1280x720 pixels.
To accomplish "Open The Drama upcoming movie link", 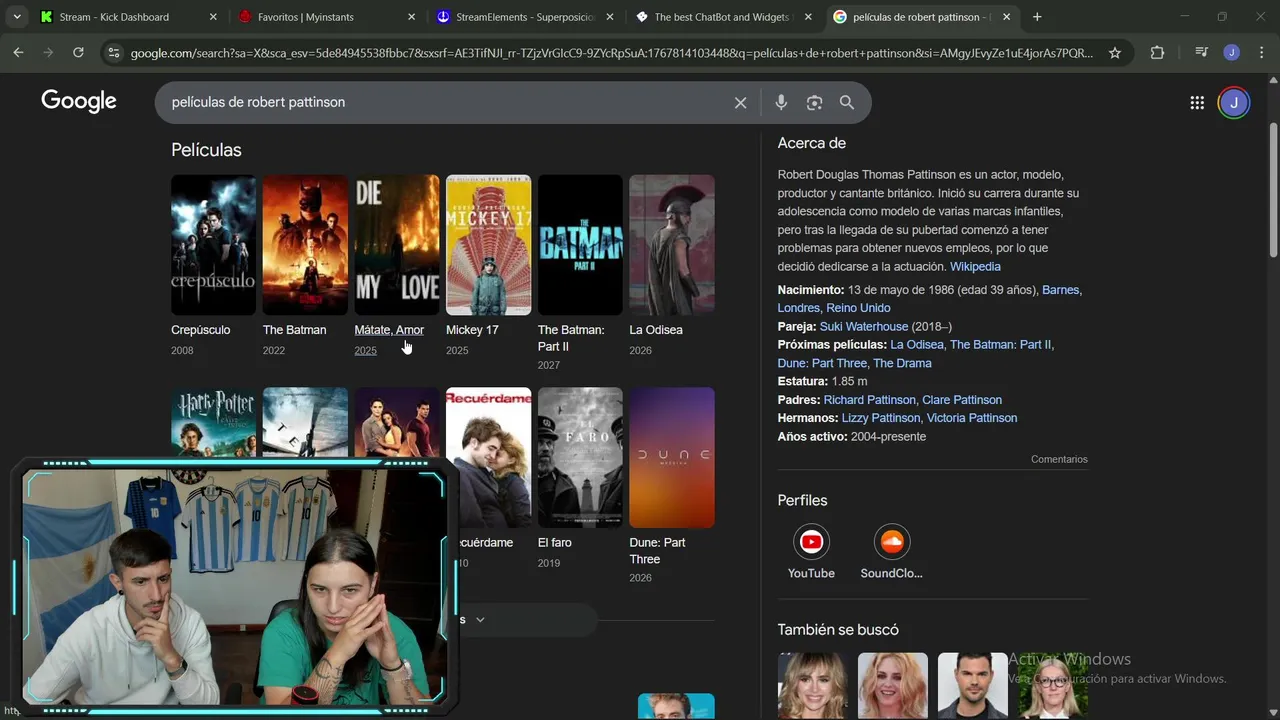I will (x=902, y=363).
